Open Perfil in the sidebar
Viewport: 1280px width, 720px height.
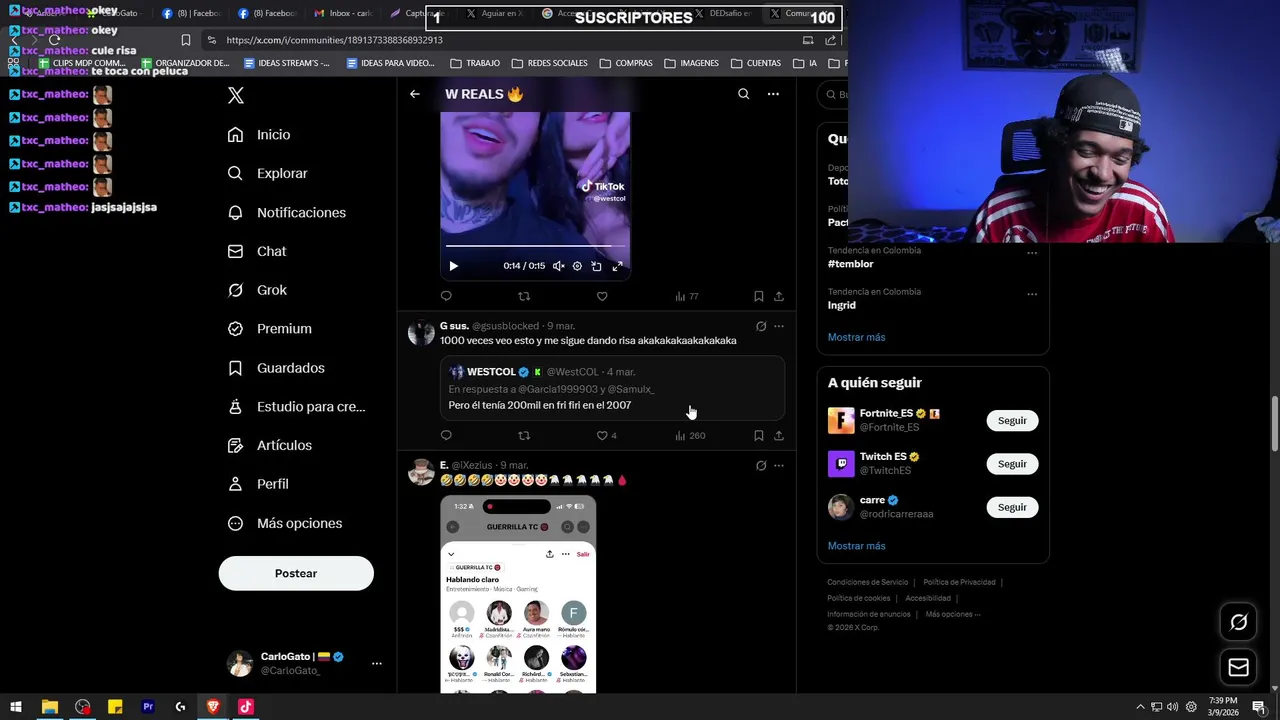(258, 484)
